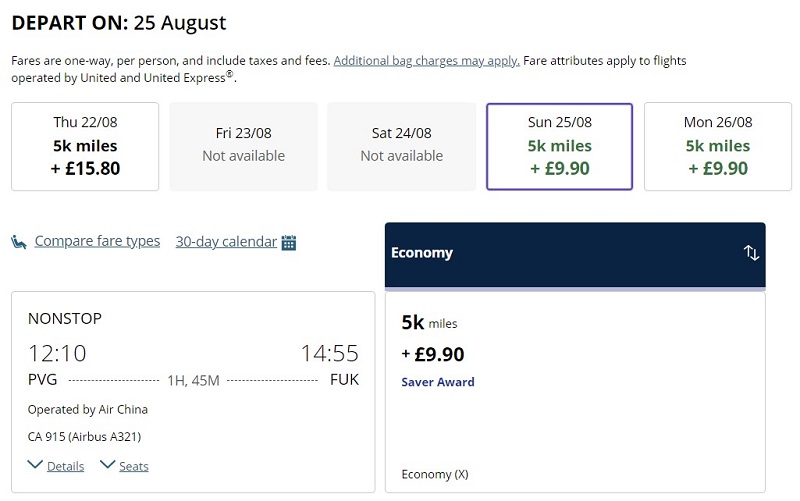Expand flight Details section
This screenshot has height=501, width=800.
click(x=65, y=466)
